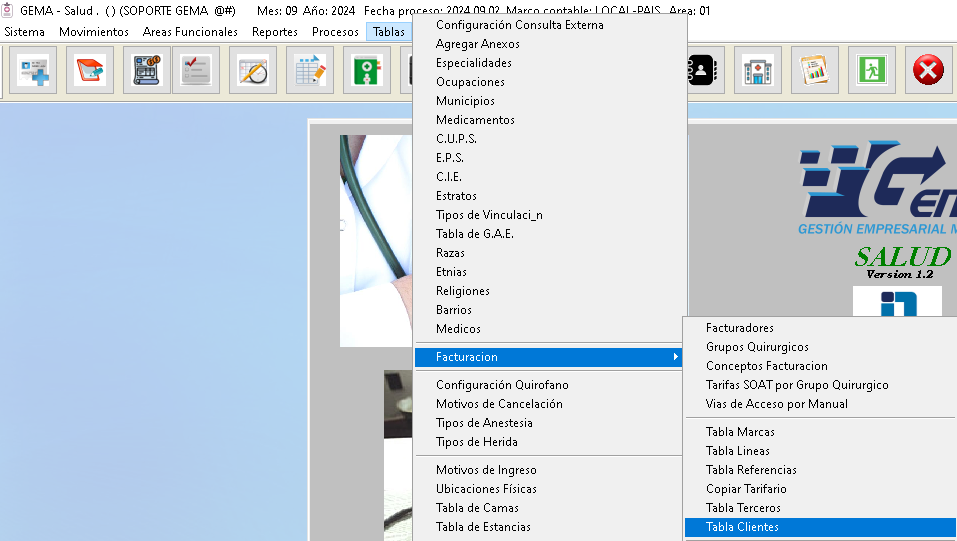Click the table with pencil edit toolbar icon
Screen dimensions: 957x541
[x=310, y=70]
